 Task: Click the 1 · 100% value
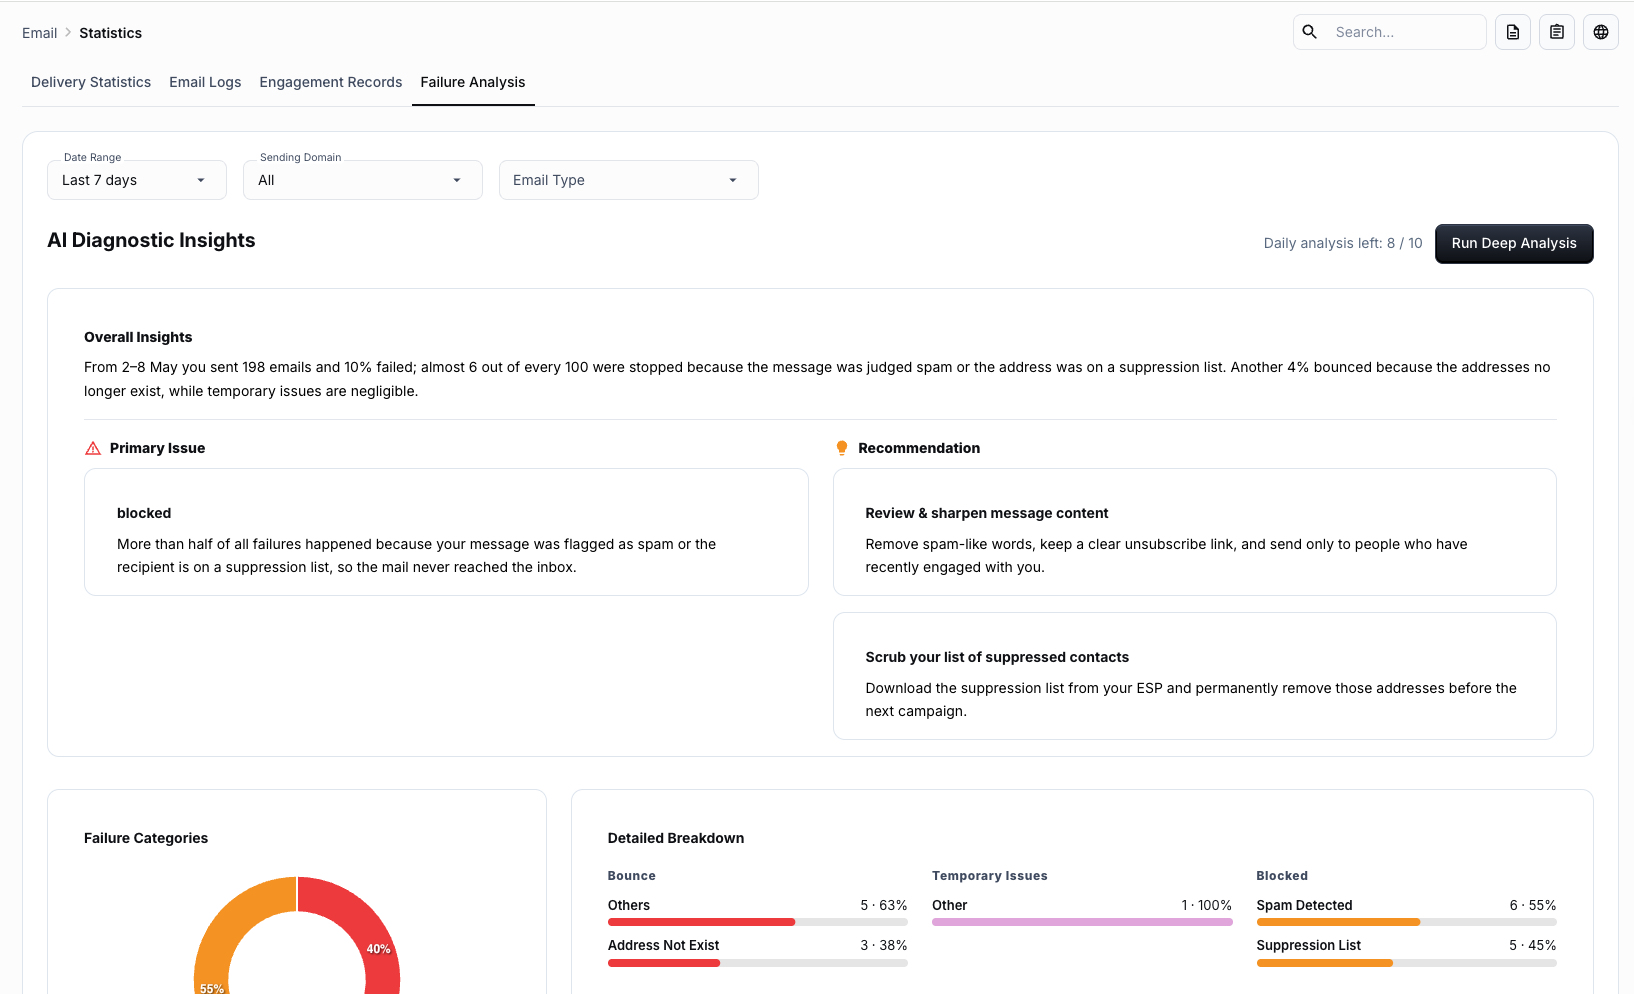click(x=1207, y=905)
